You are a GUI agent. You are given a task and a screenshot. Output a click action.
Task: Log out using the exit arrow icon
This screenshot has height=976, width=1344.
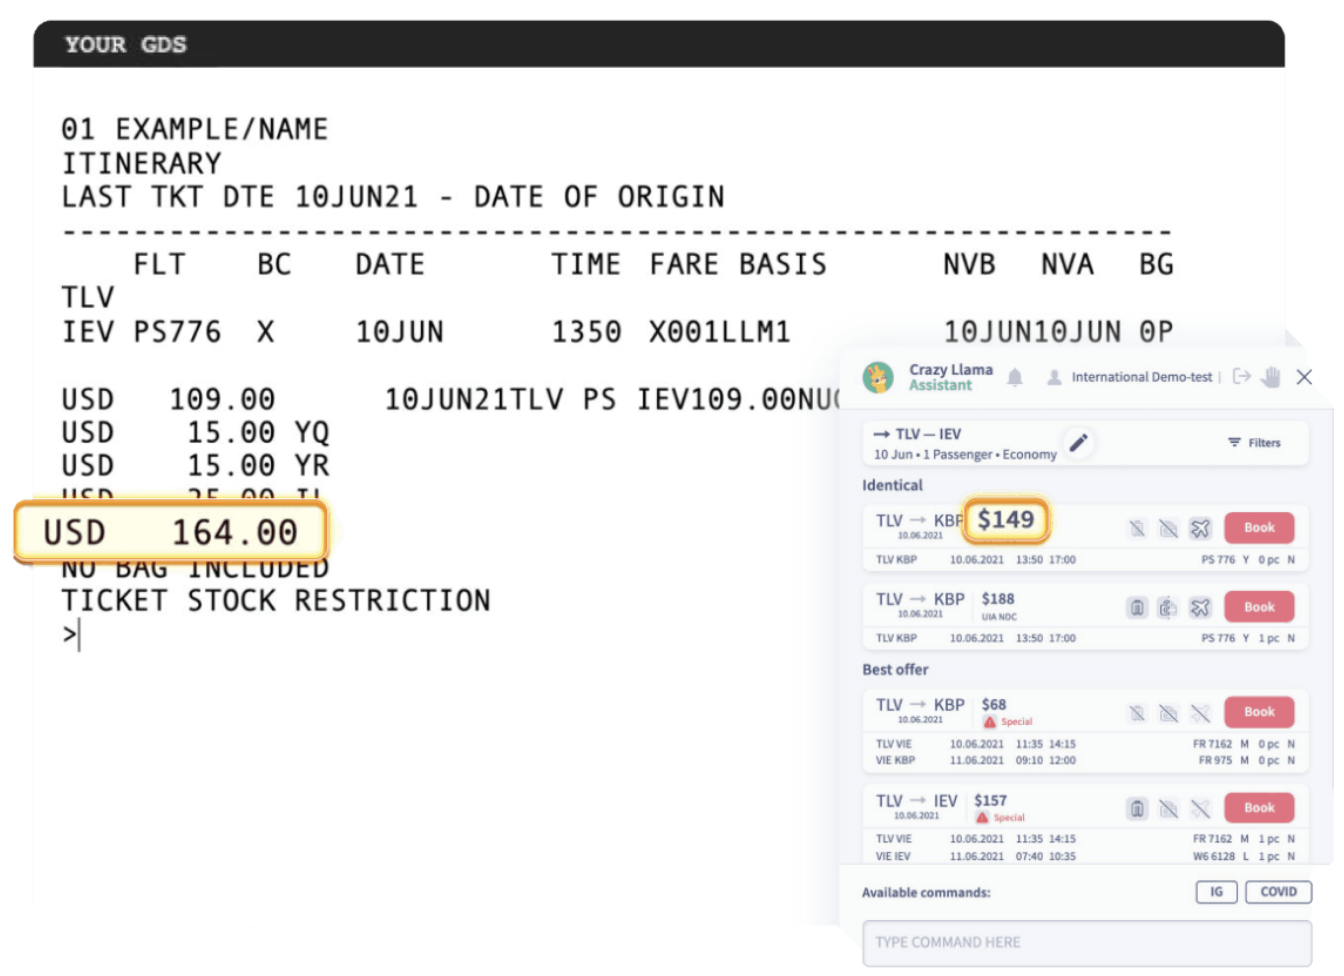(x=1242, y=377)
